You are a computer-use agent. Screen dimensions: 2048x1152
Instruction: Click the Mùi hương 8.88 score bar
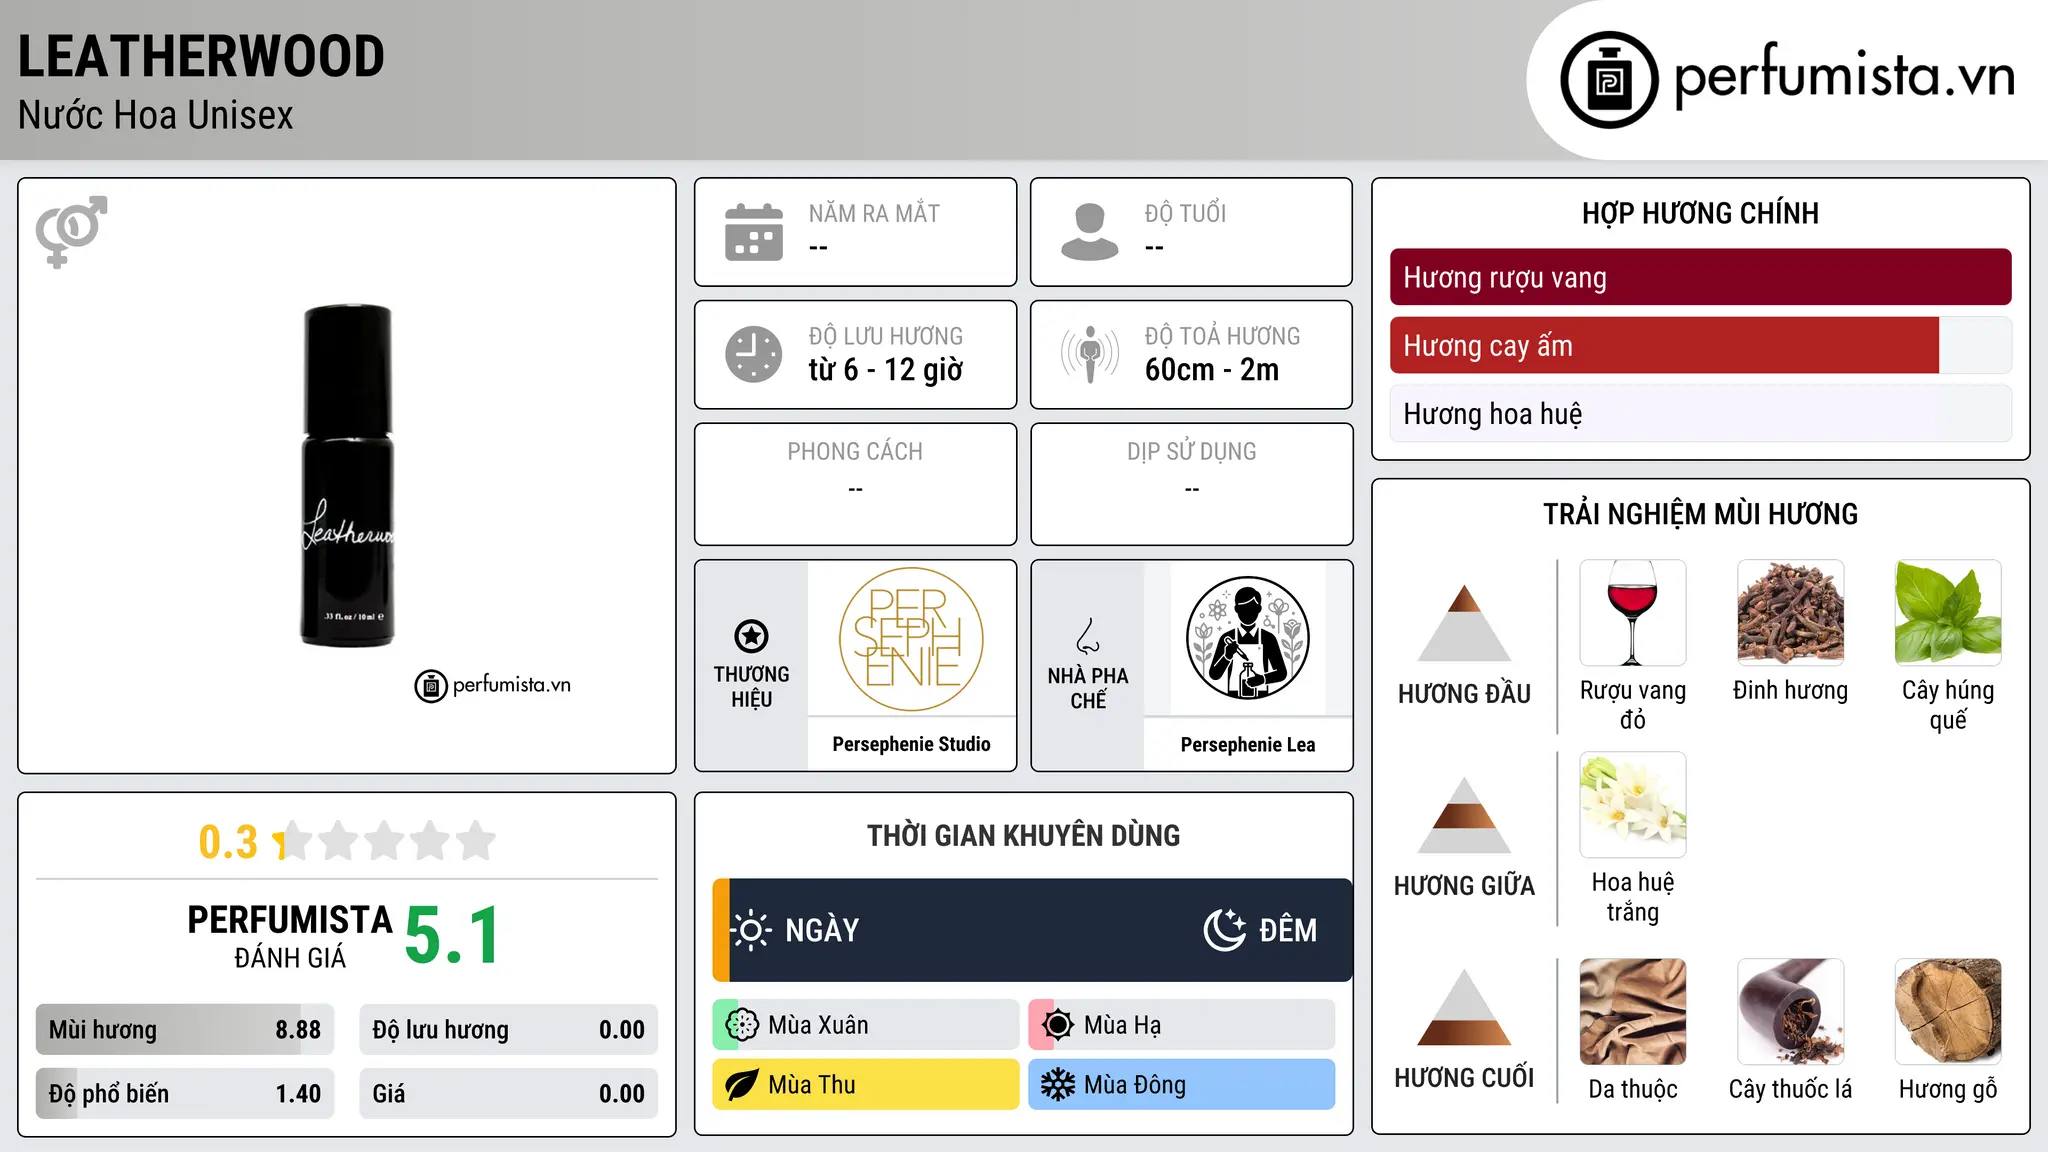click(185, 1030)
